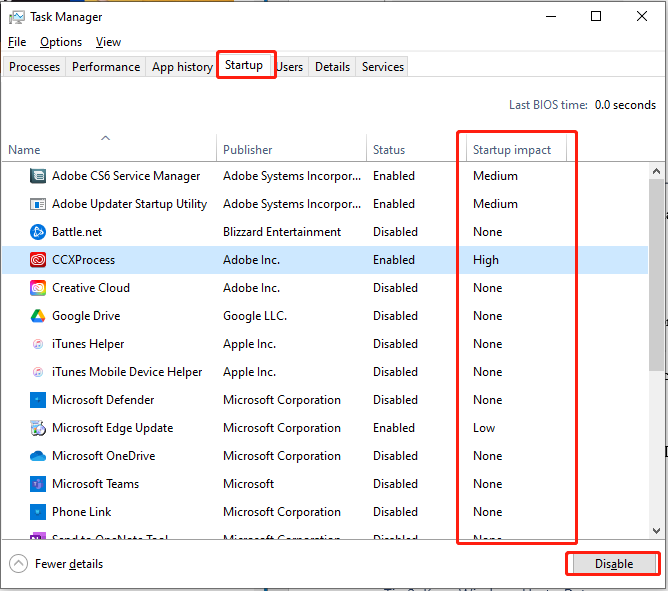Viewport: 668px width, 591px height.
Task: Select the Phone Link entry name
Action: click(x=81, y=512)
